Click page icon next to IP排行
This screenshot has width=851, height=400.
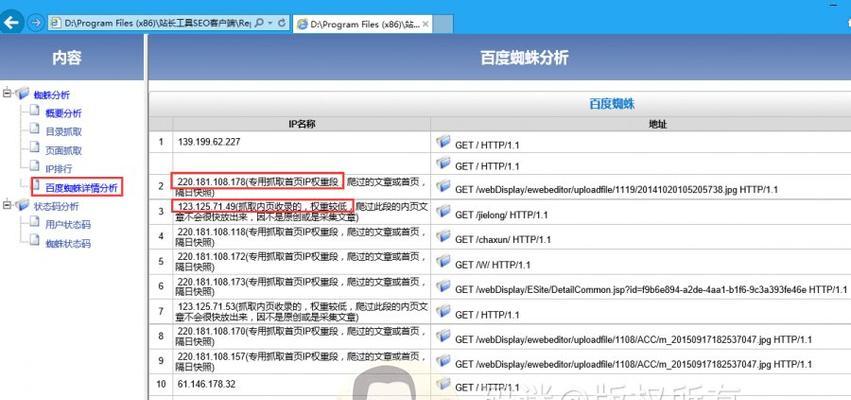pos(35,167)
